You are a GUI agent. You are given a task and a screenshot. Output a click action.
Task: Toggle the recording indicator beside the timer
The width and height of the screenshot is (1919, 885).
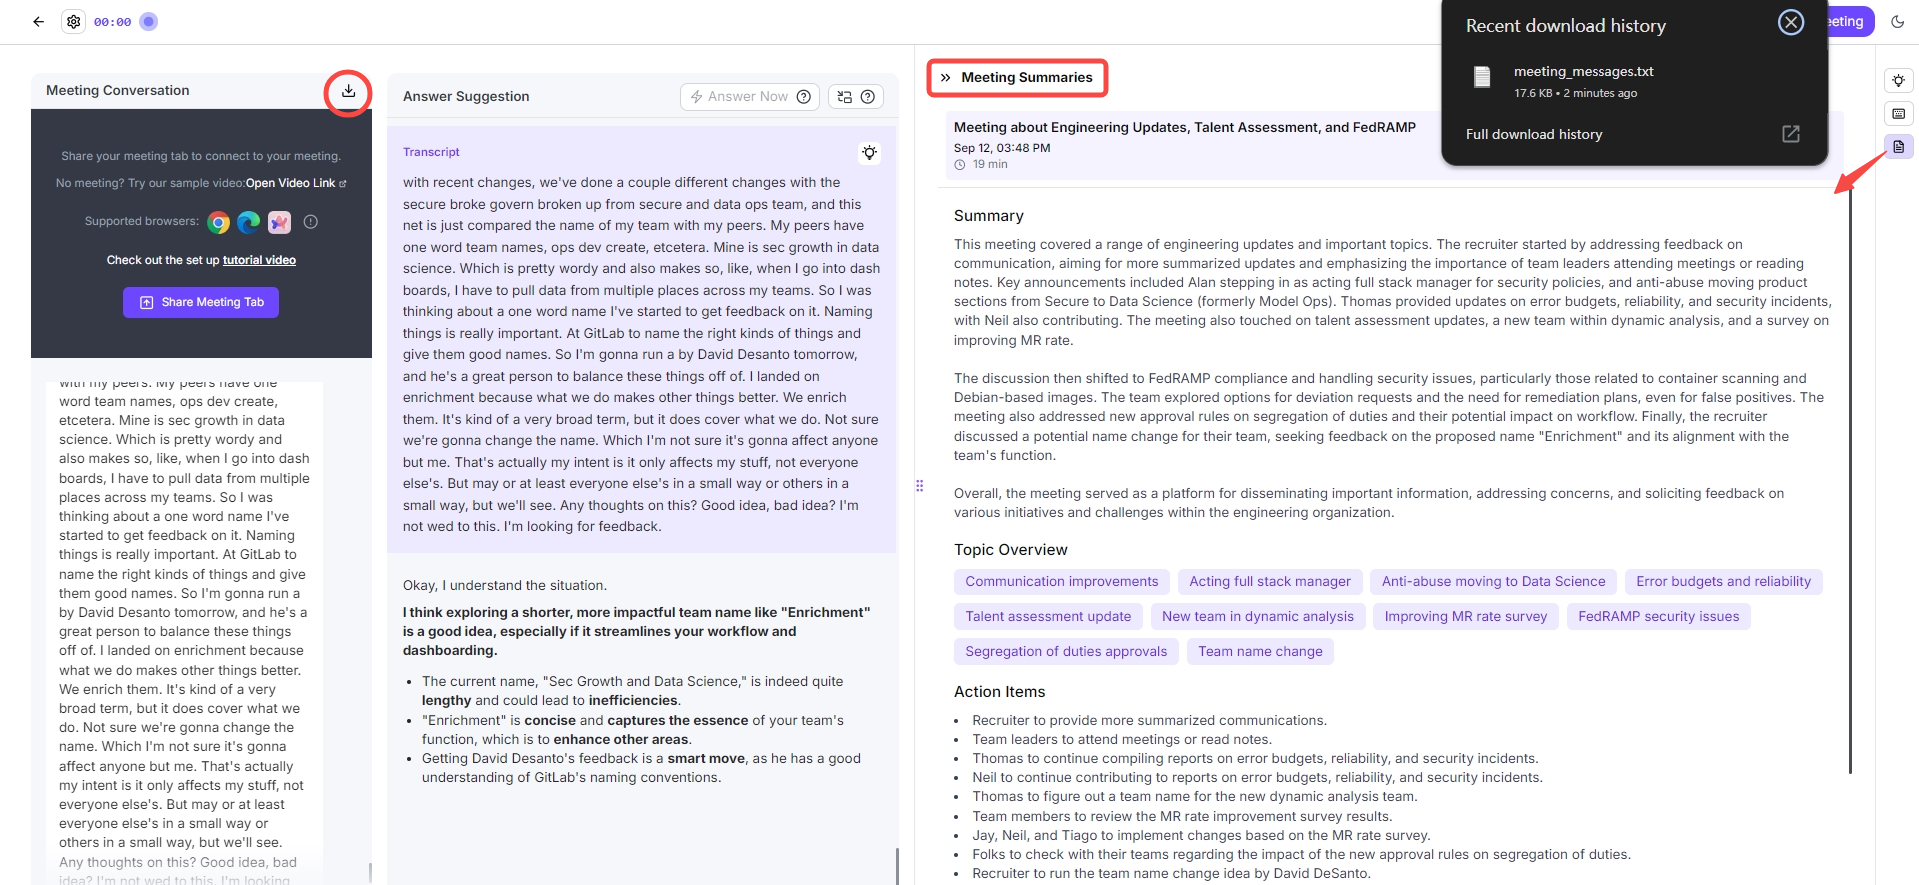pos(149,21)
